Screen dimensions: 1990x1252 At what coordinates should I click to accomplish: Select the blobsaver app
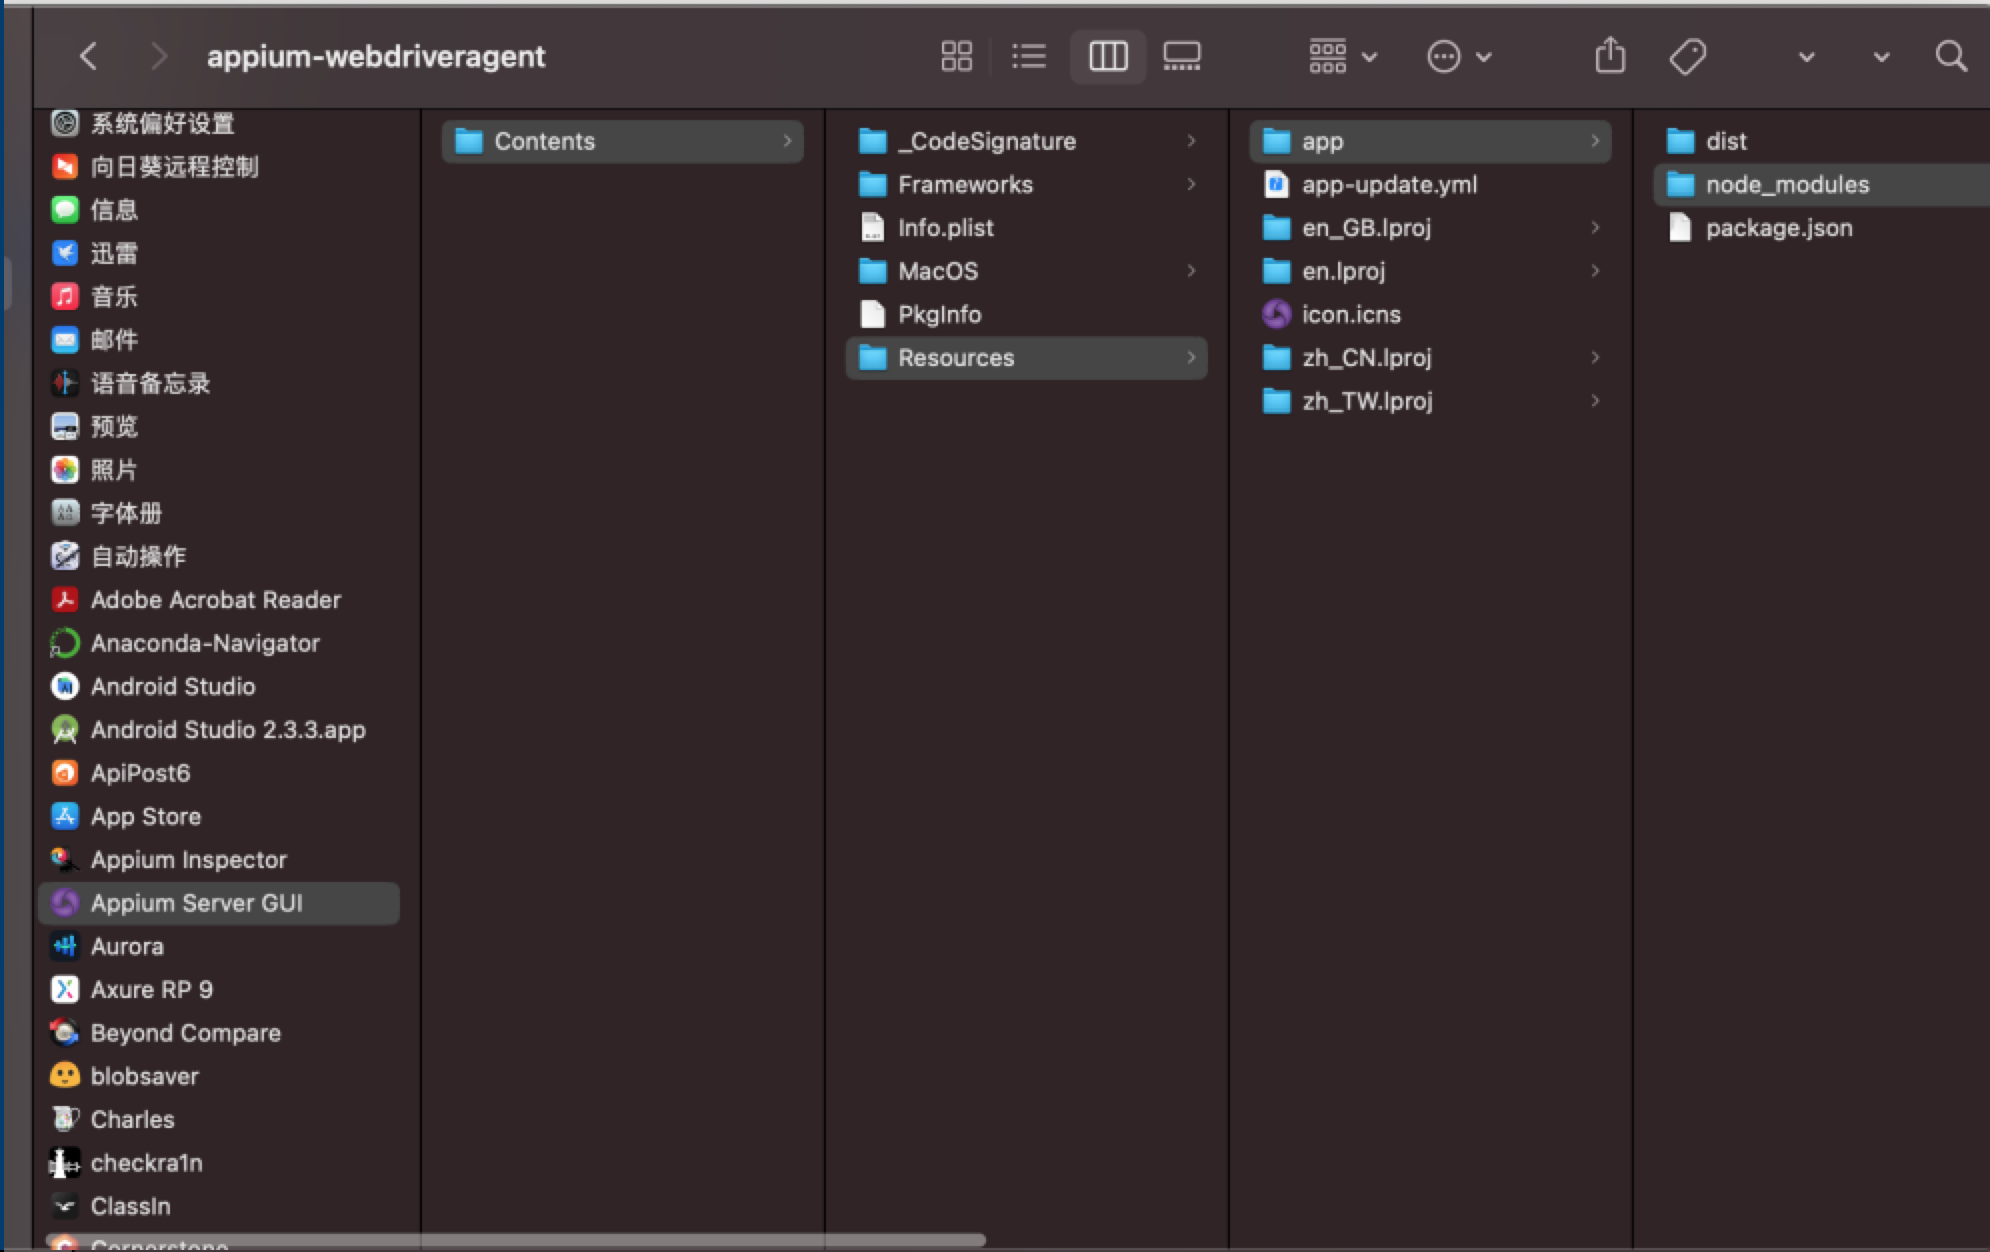click(218, 1077)
